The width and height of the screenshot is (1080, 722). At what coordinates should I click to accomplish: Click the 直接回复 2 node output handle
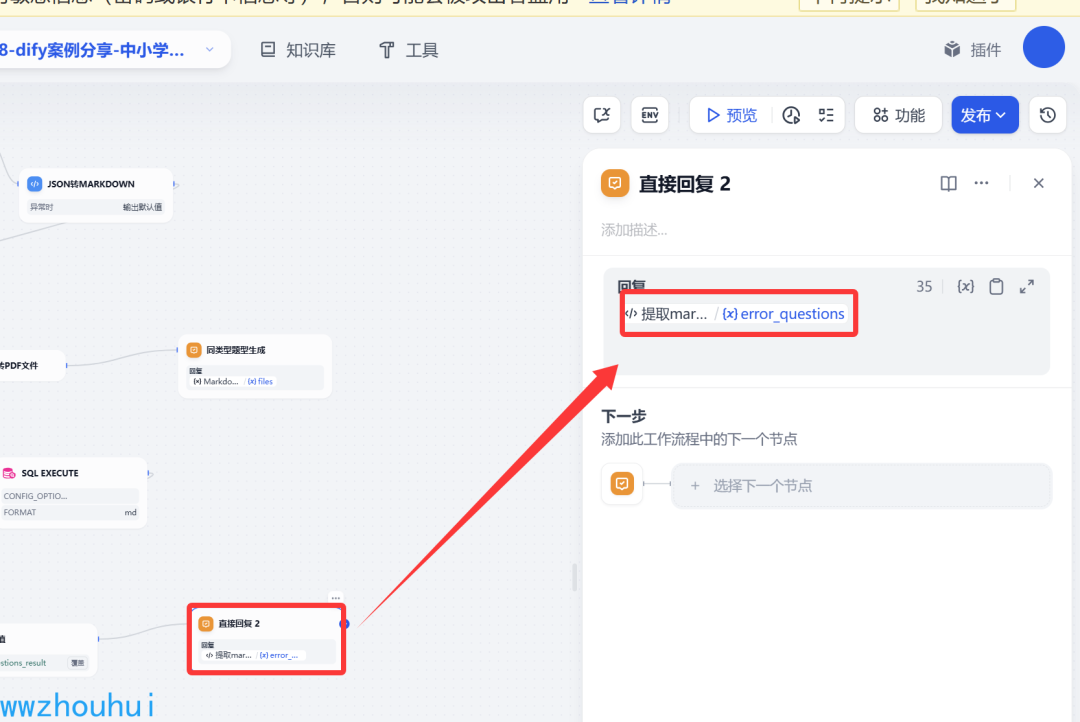click(344, 623)
